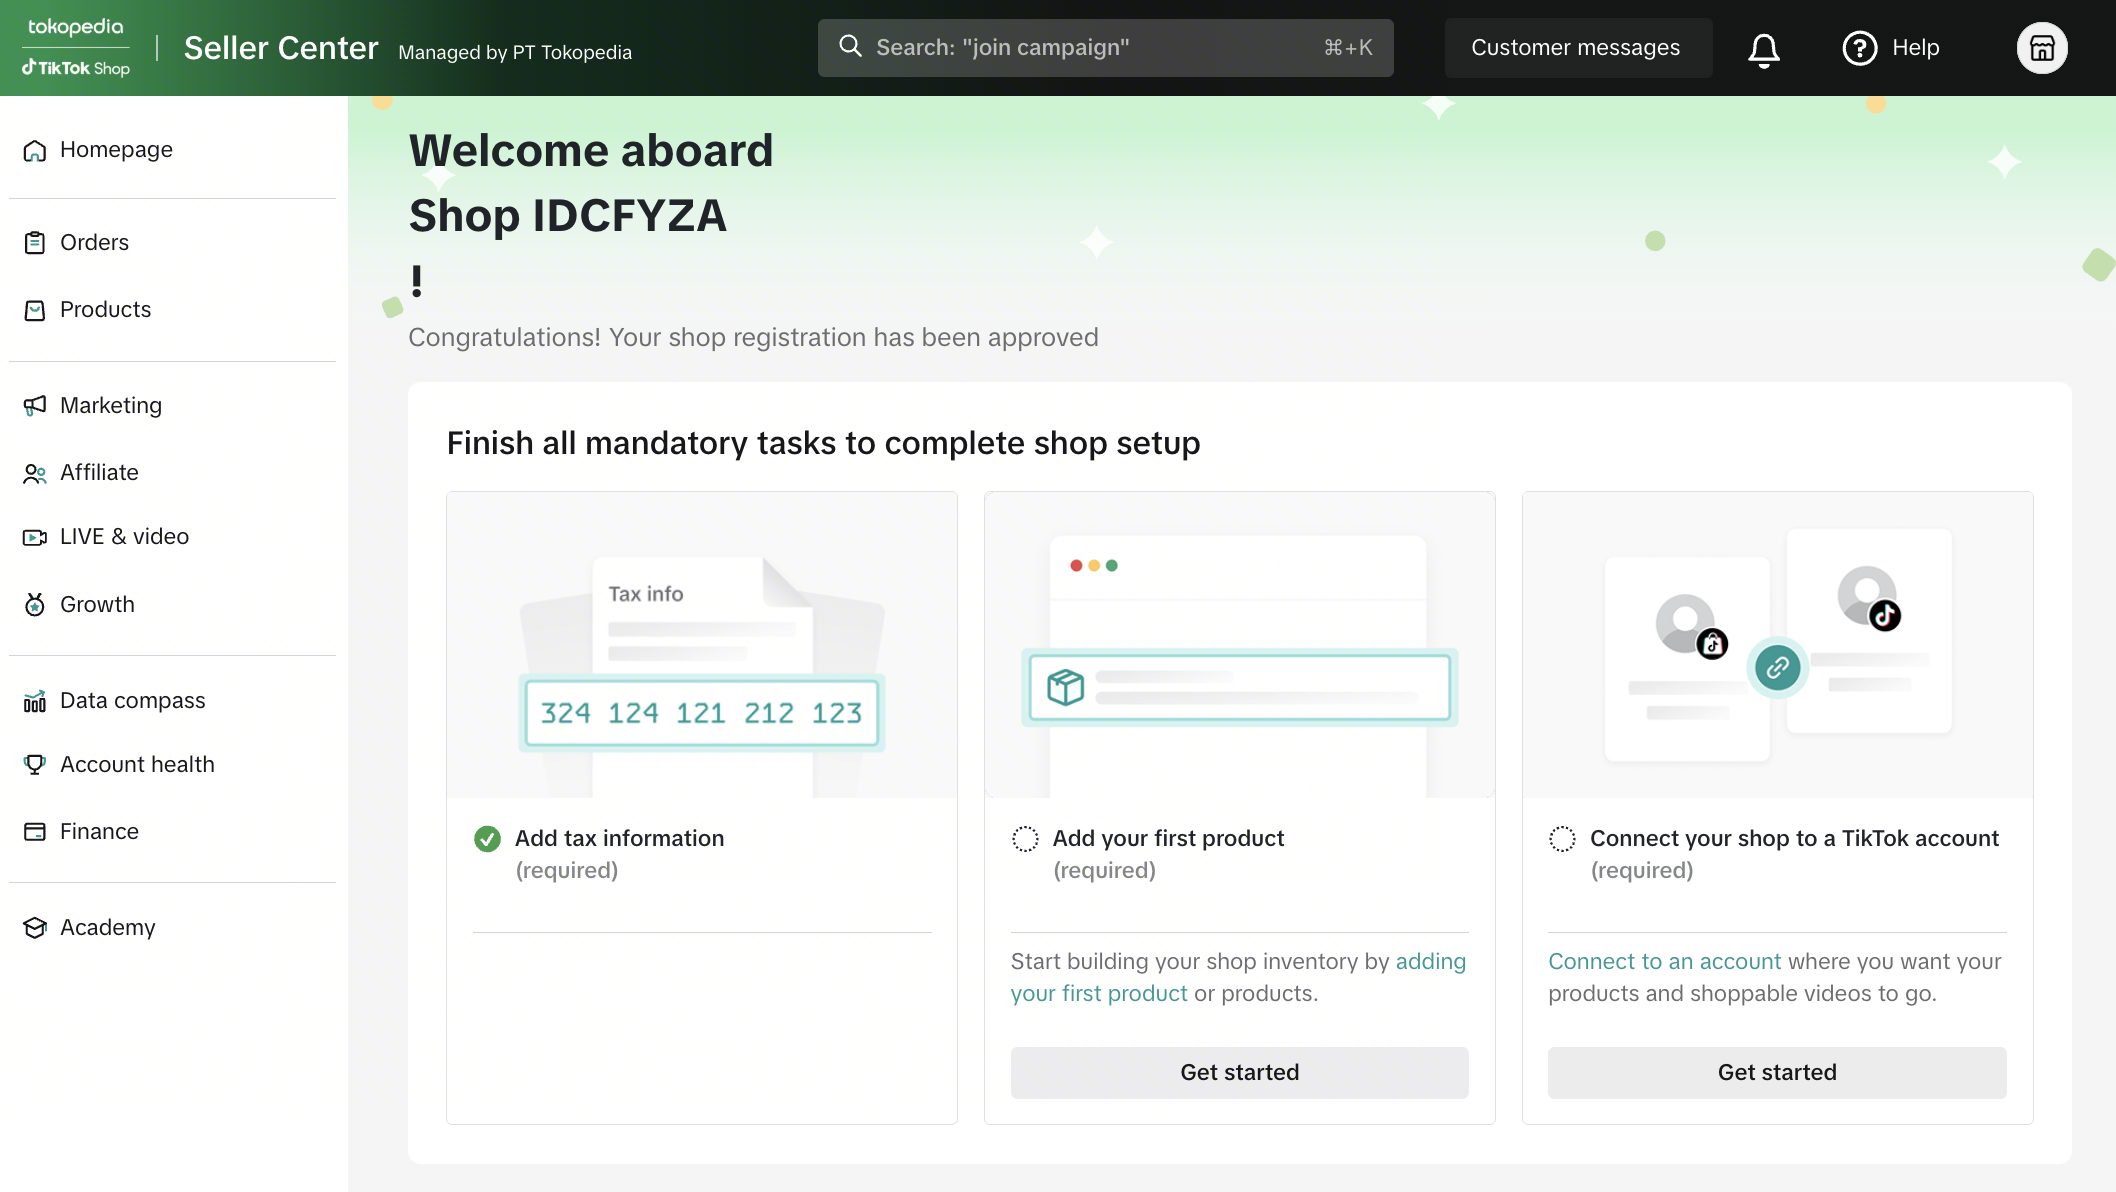Go to the Products section
The height and width of the screenshot is (1192, 2116).
click(x=105, y=310)
